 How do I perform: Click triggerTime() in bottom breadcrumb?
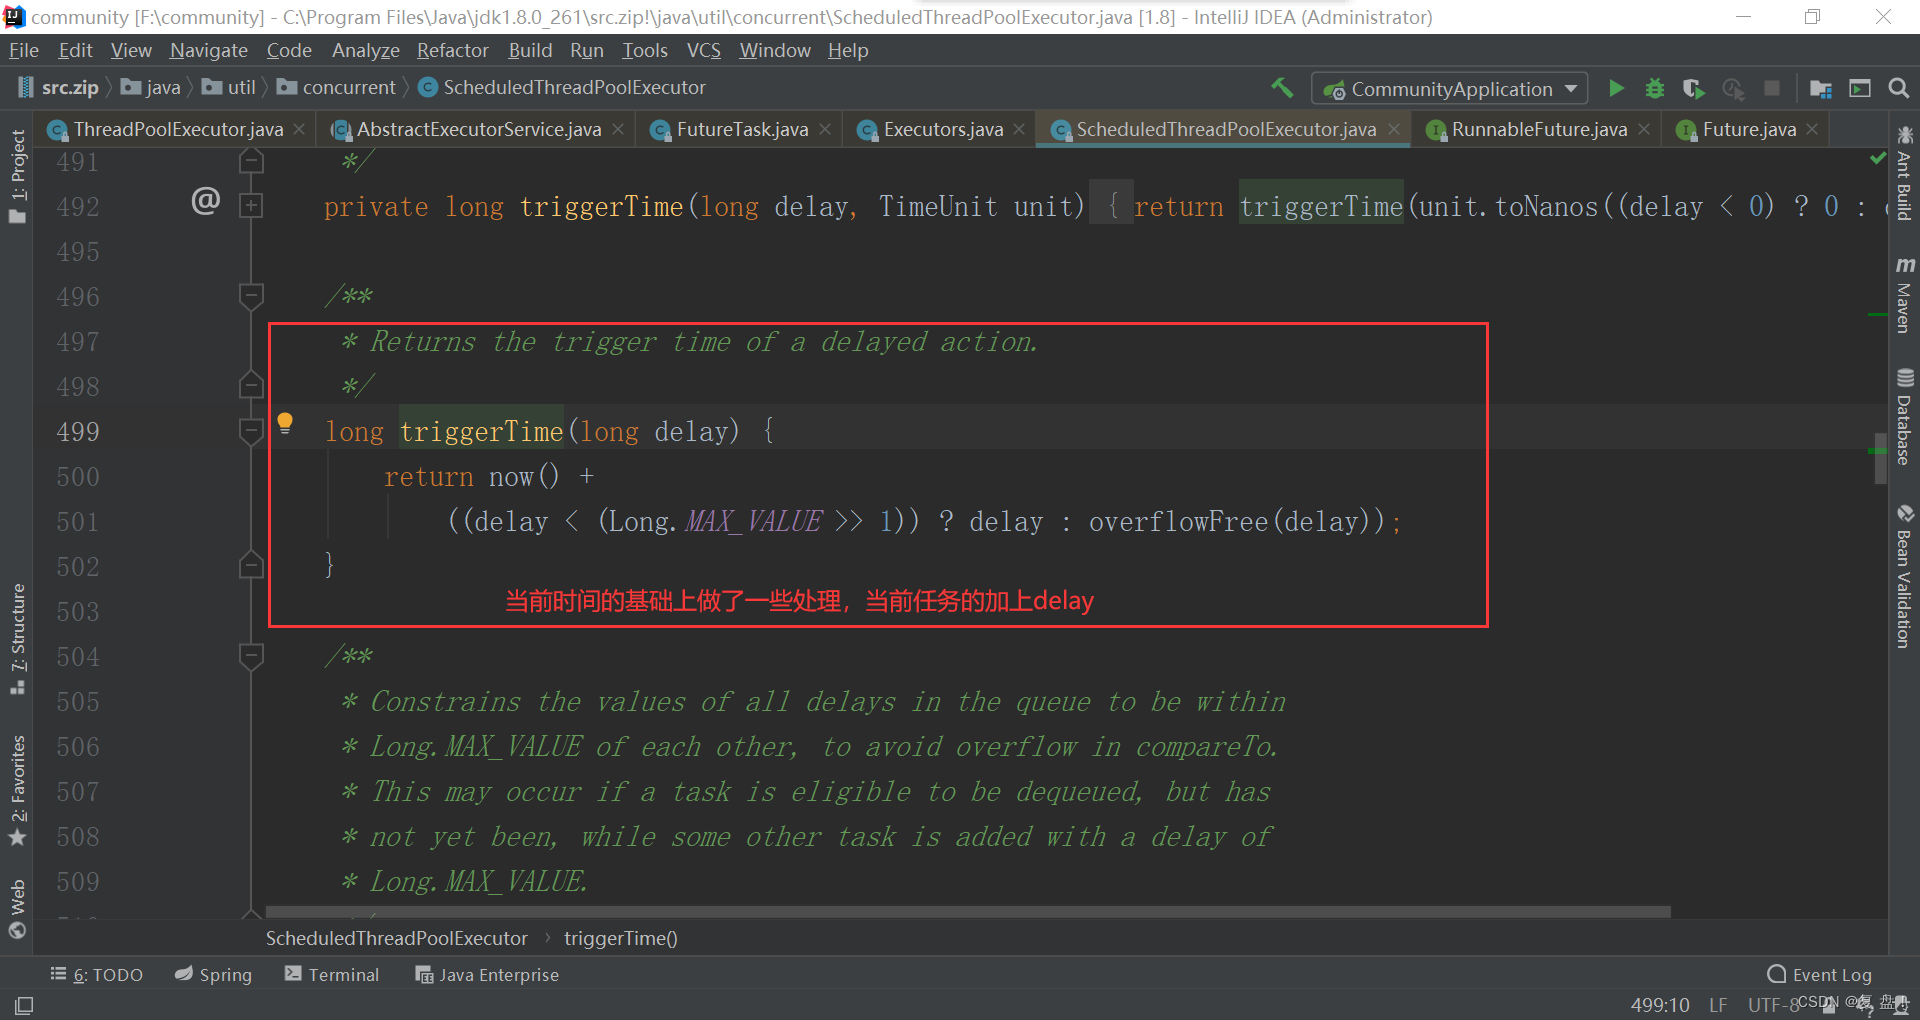[621, 938]
